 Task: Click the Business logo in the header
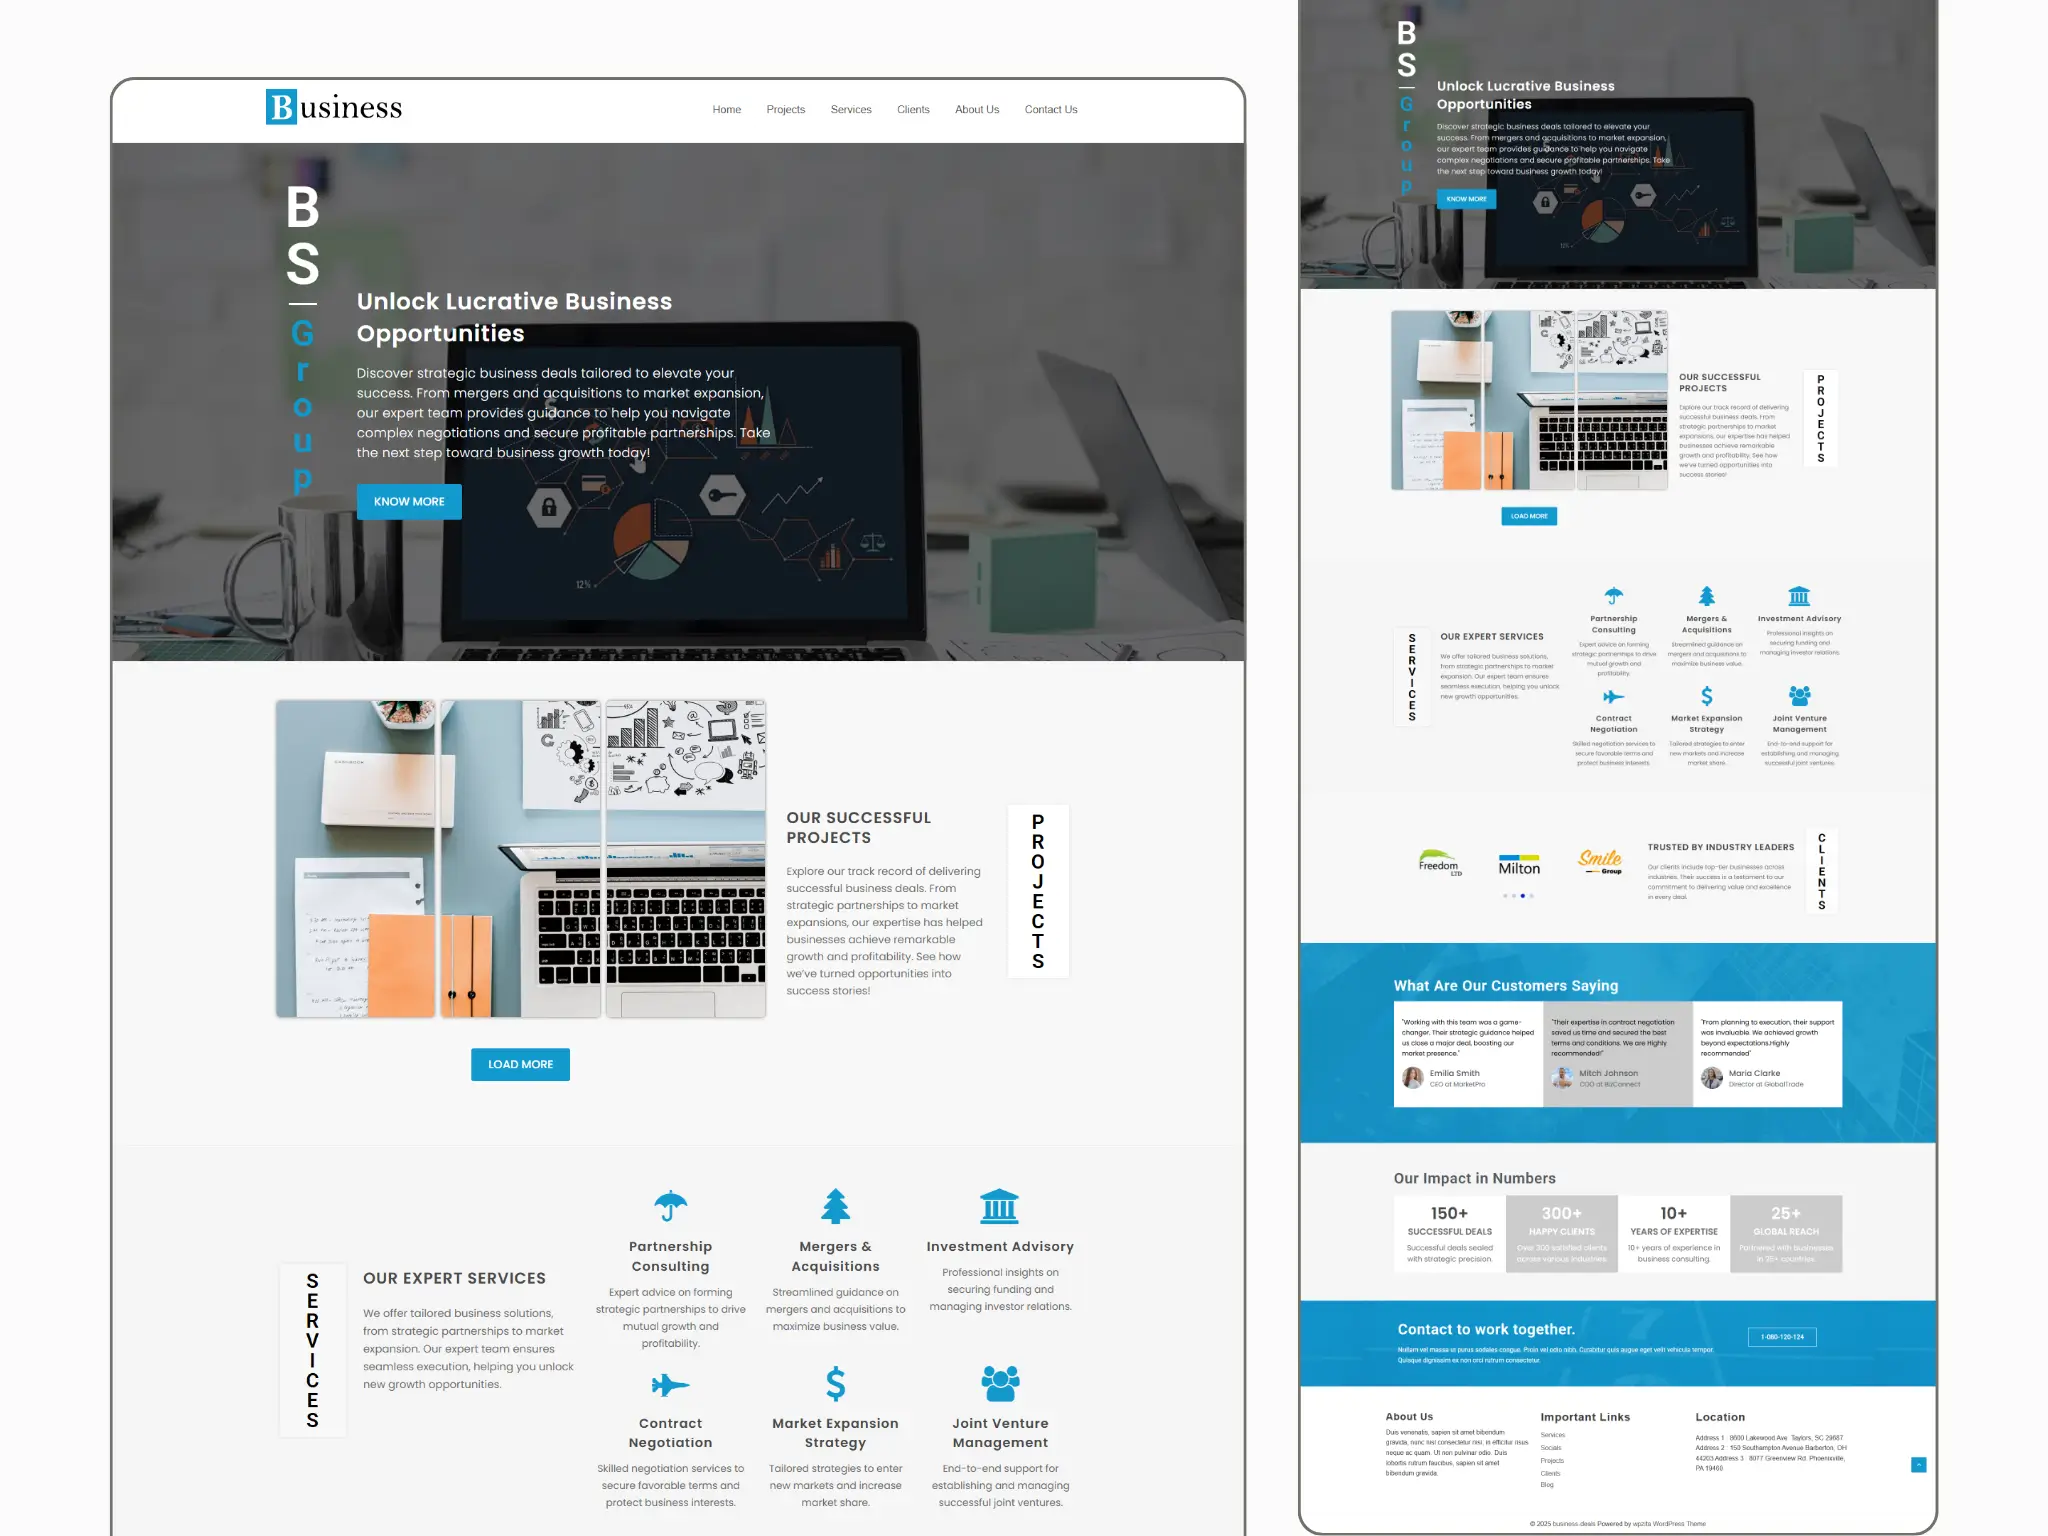click(x=333, y=107)
